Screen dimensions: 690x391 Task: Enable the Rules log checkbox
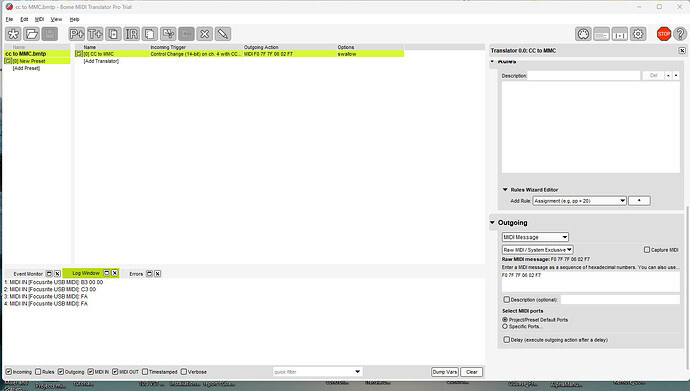[x=38, y=372]
